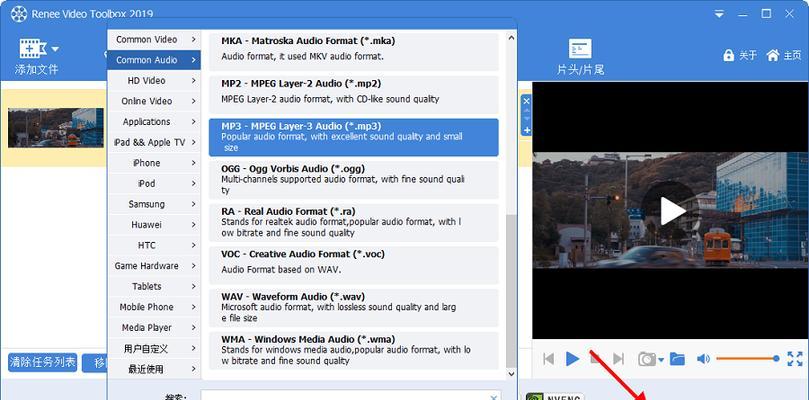Open the Online Video category
Image resolution: width=809 pixels, height=400 pixels.
click(154, 101)
